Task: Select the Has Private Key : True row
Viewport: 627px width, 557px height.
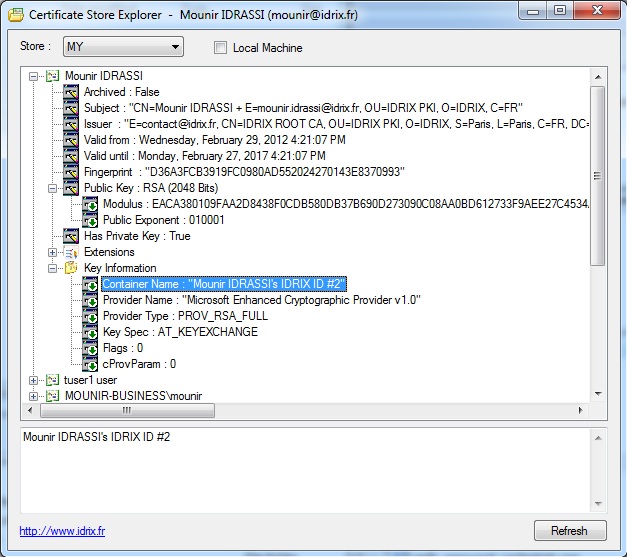Action: (x=137, y=236)
